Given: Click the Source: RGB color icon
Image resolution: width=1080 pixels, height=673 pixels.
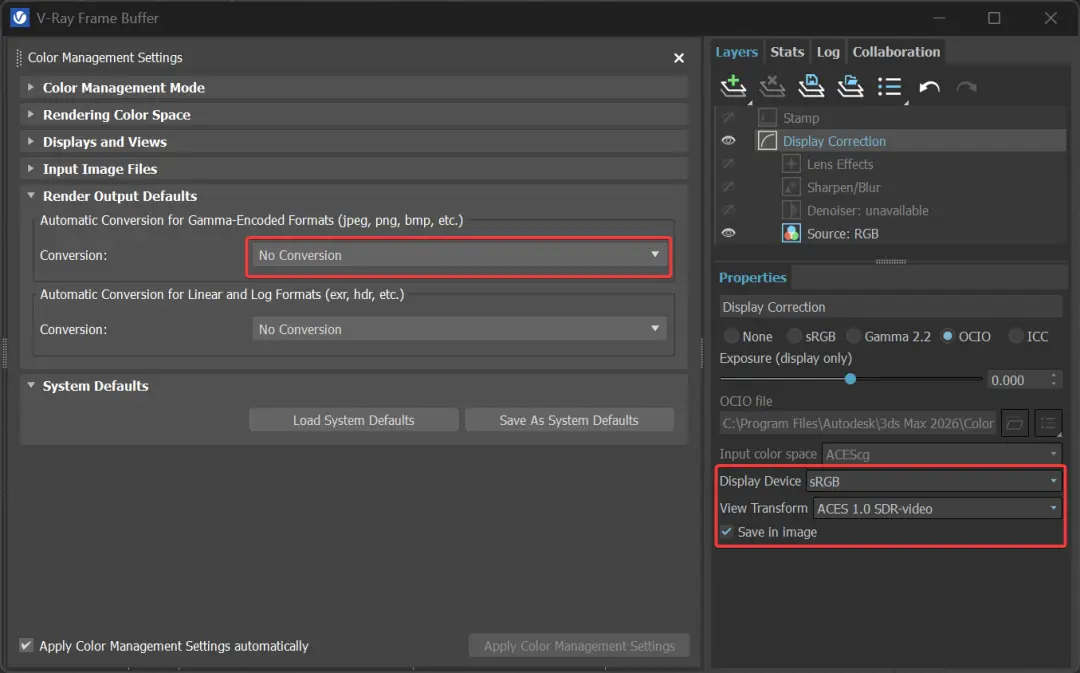Looking at the screenshot, I should click(x=791, y=234).
